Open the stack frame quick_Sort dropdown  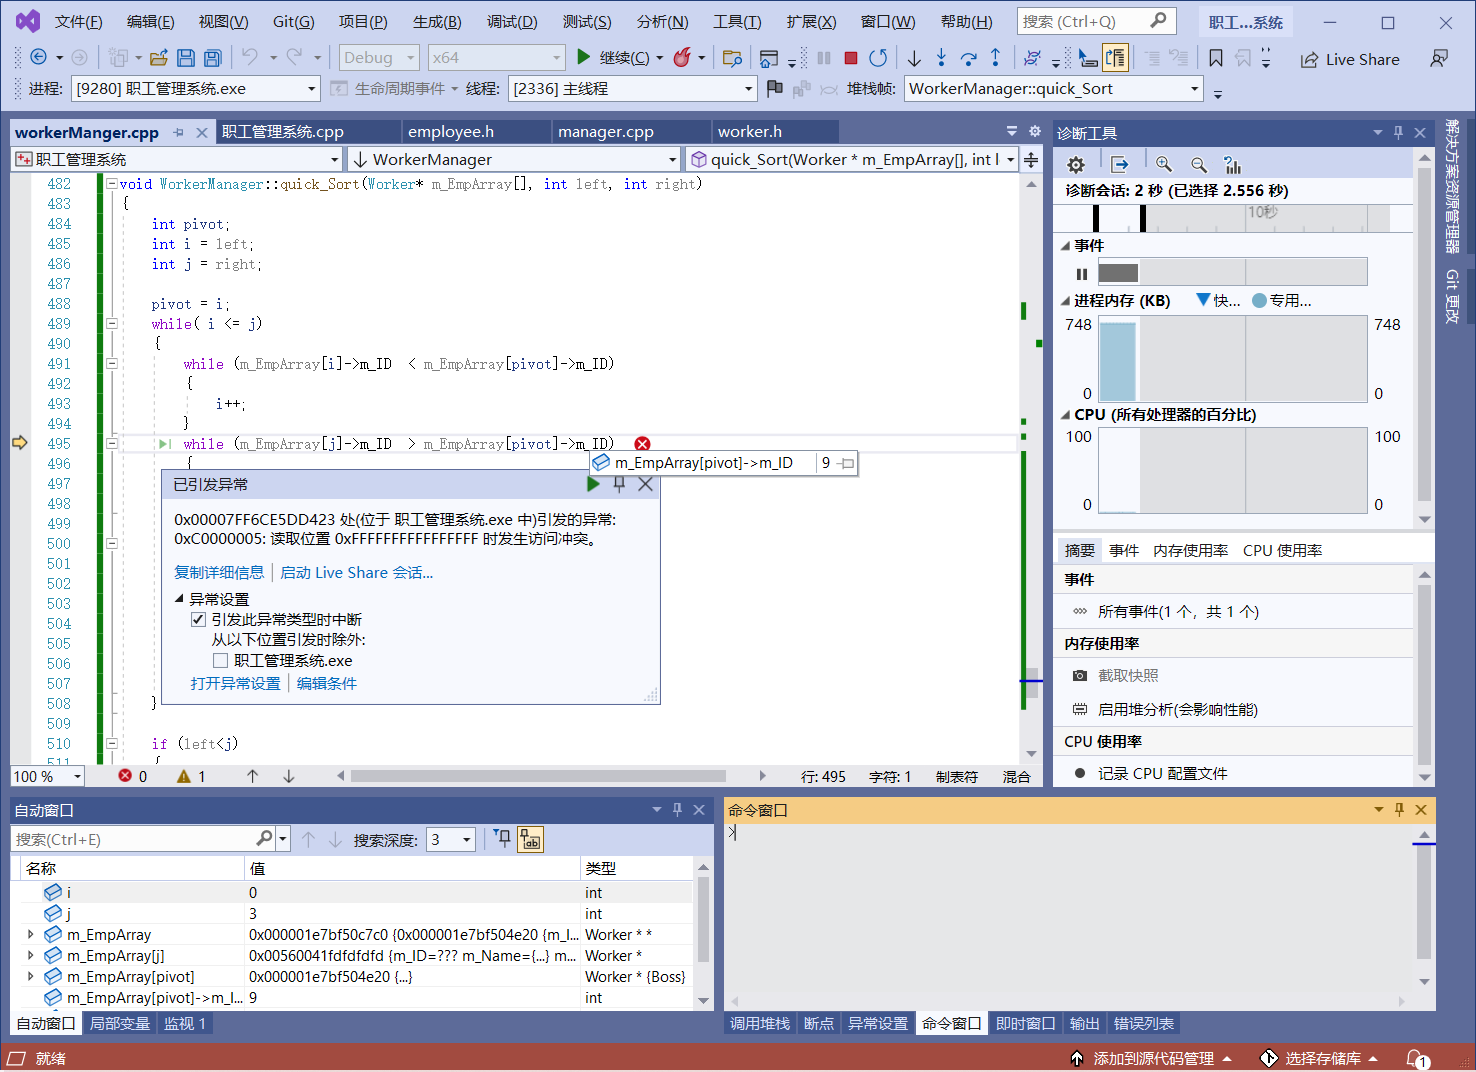point(1054,88)
